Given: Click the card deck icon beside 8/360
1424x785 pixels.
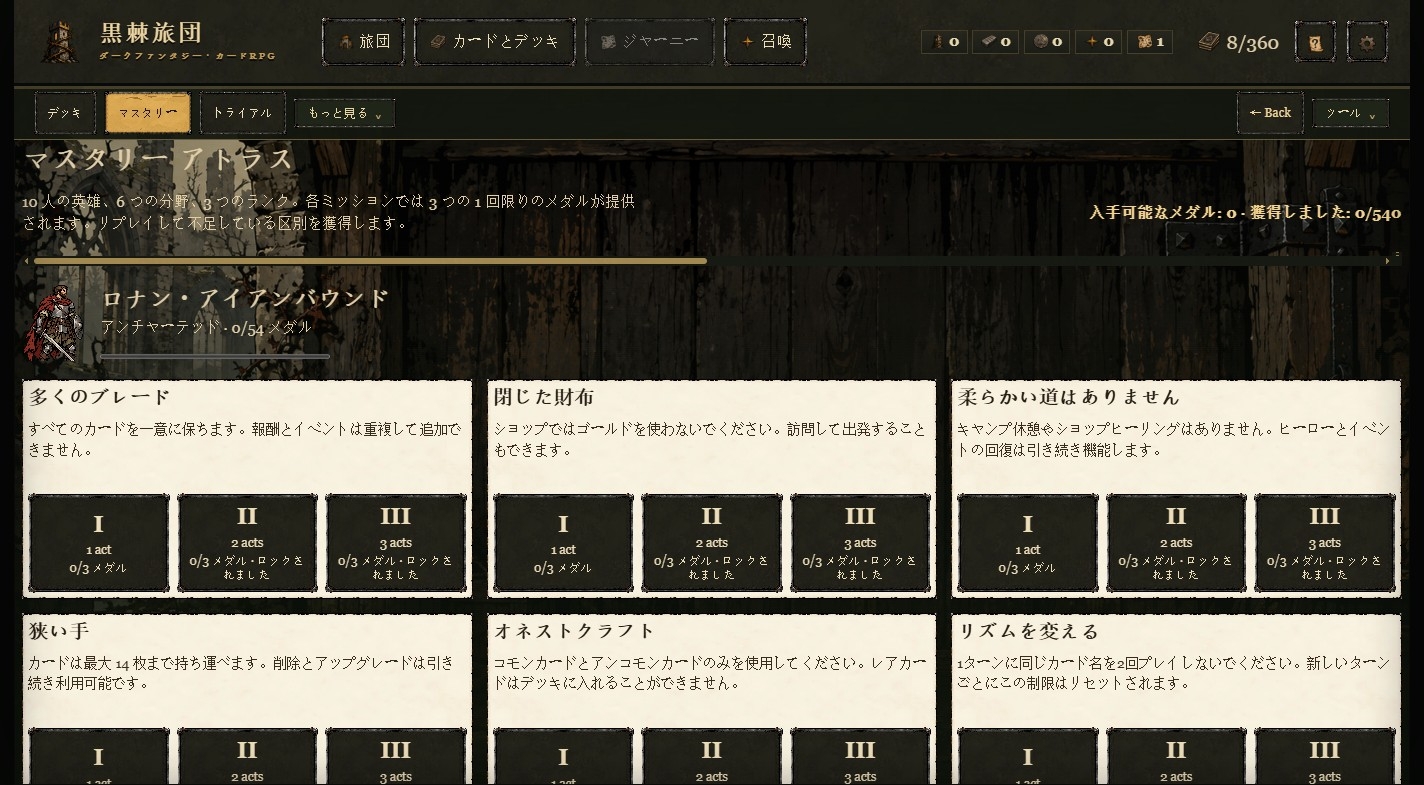Looking at the screenshot, I should tap(1209, 42).
